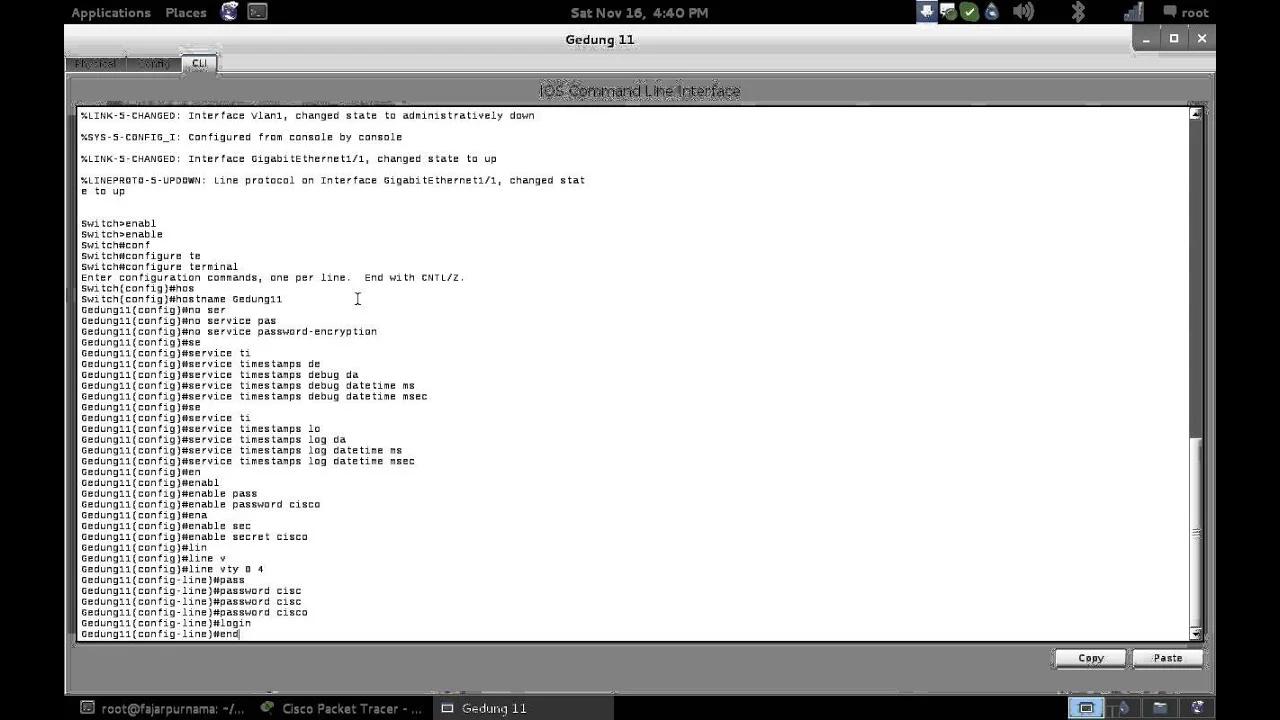Screen dimensions: 1280x720
Task: Click after 'end' on the last CLI line
Action: pos(241,634)
